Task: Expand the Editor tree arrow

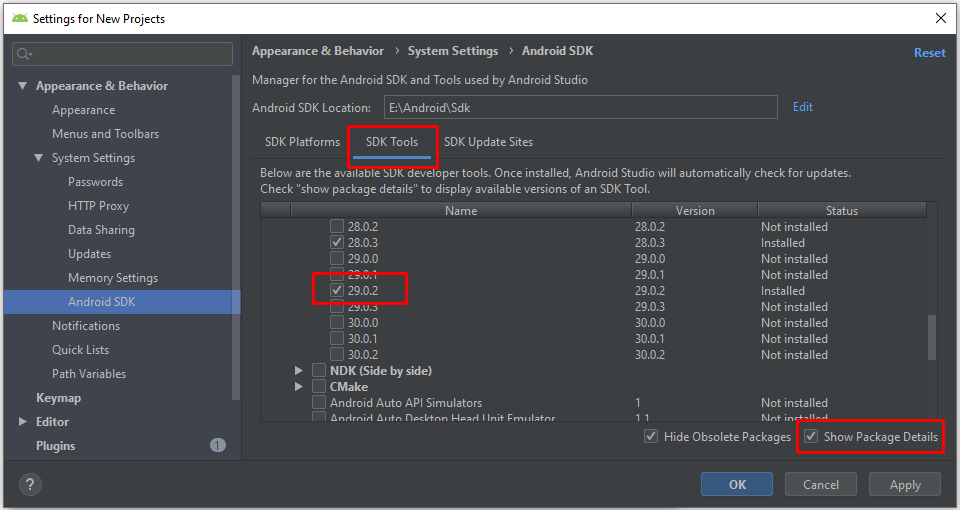Action: [23, 421]
